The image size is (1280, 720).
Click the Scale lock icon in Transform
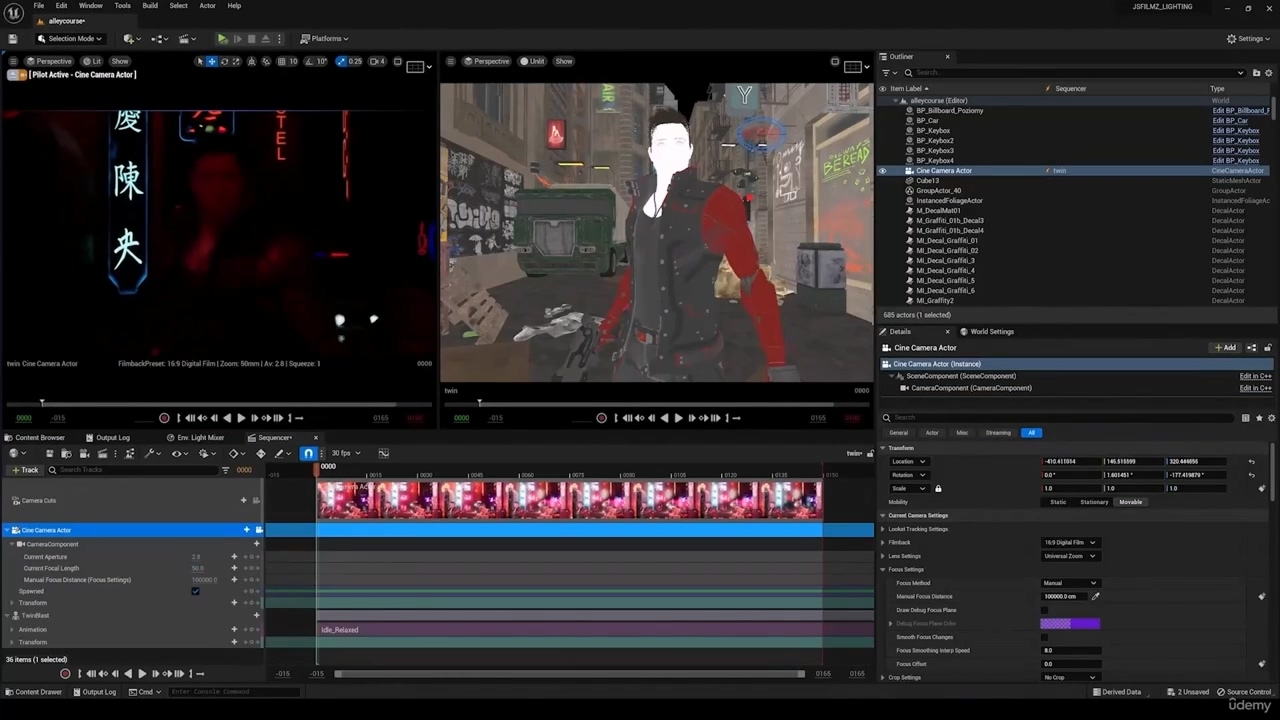click(938, 488)
